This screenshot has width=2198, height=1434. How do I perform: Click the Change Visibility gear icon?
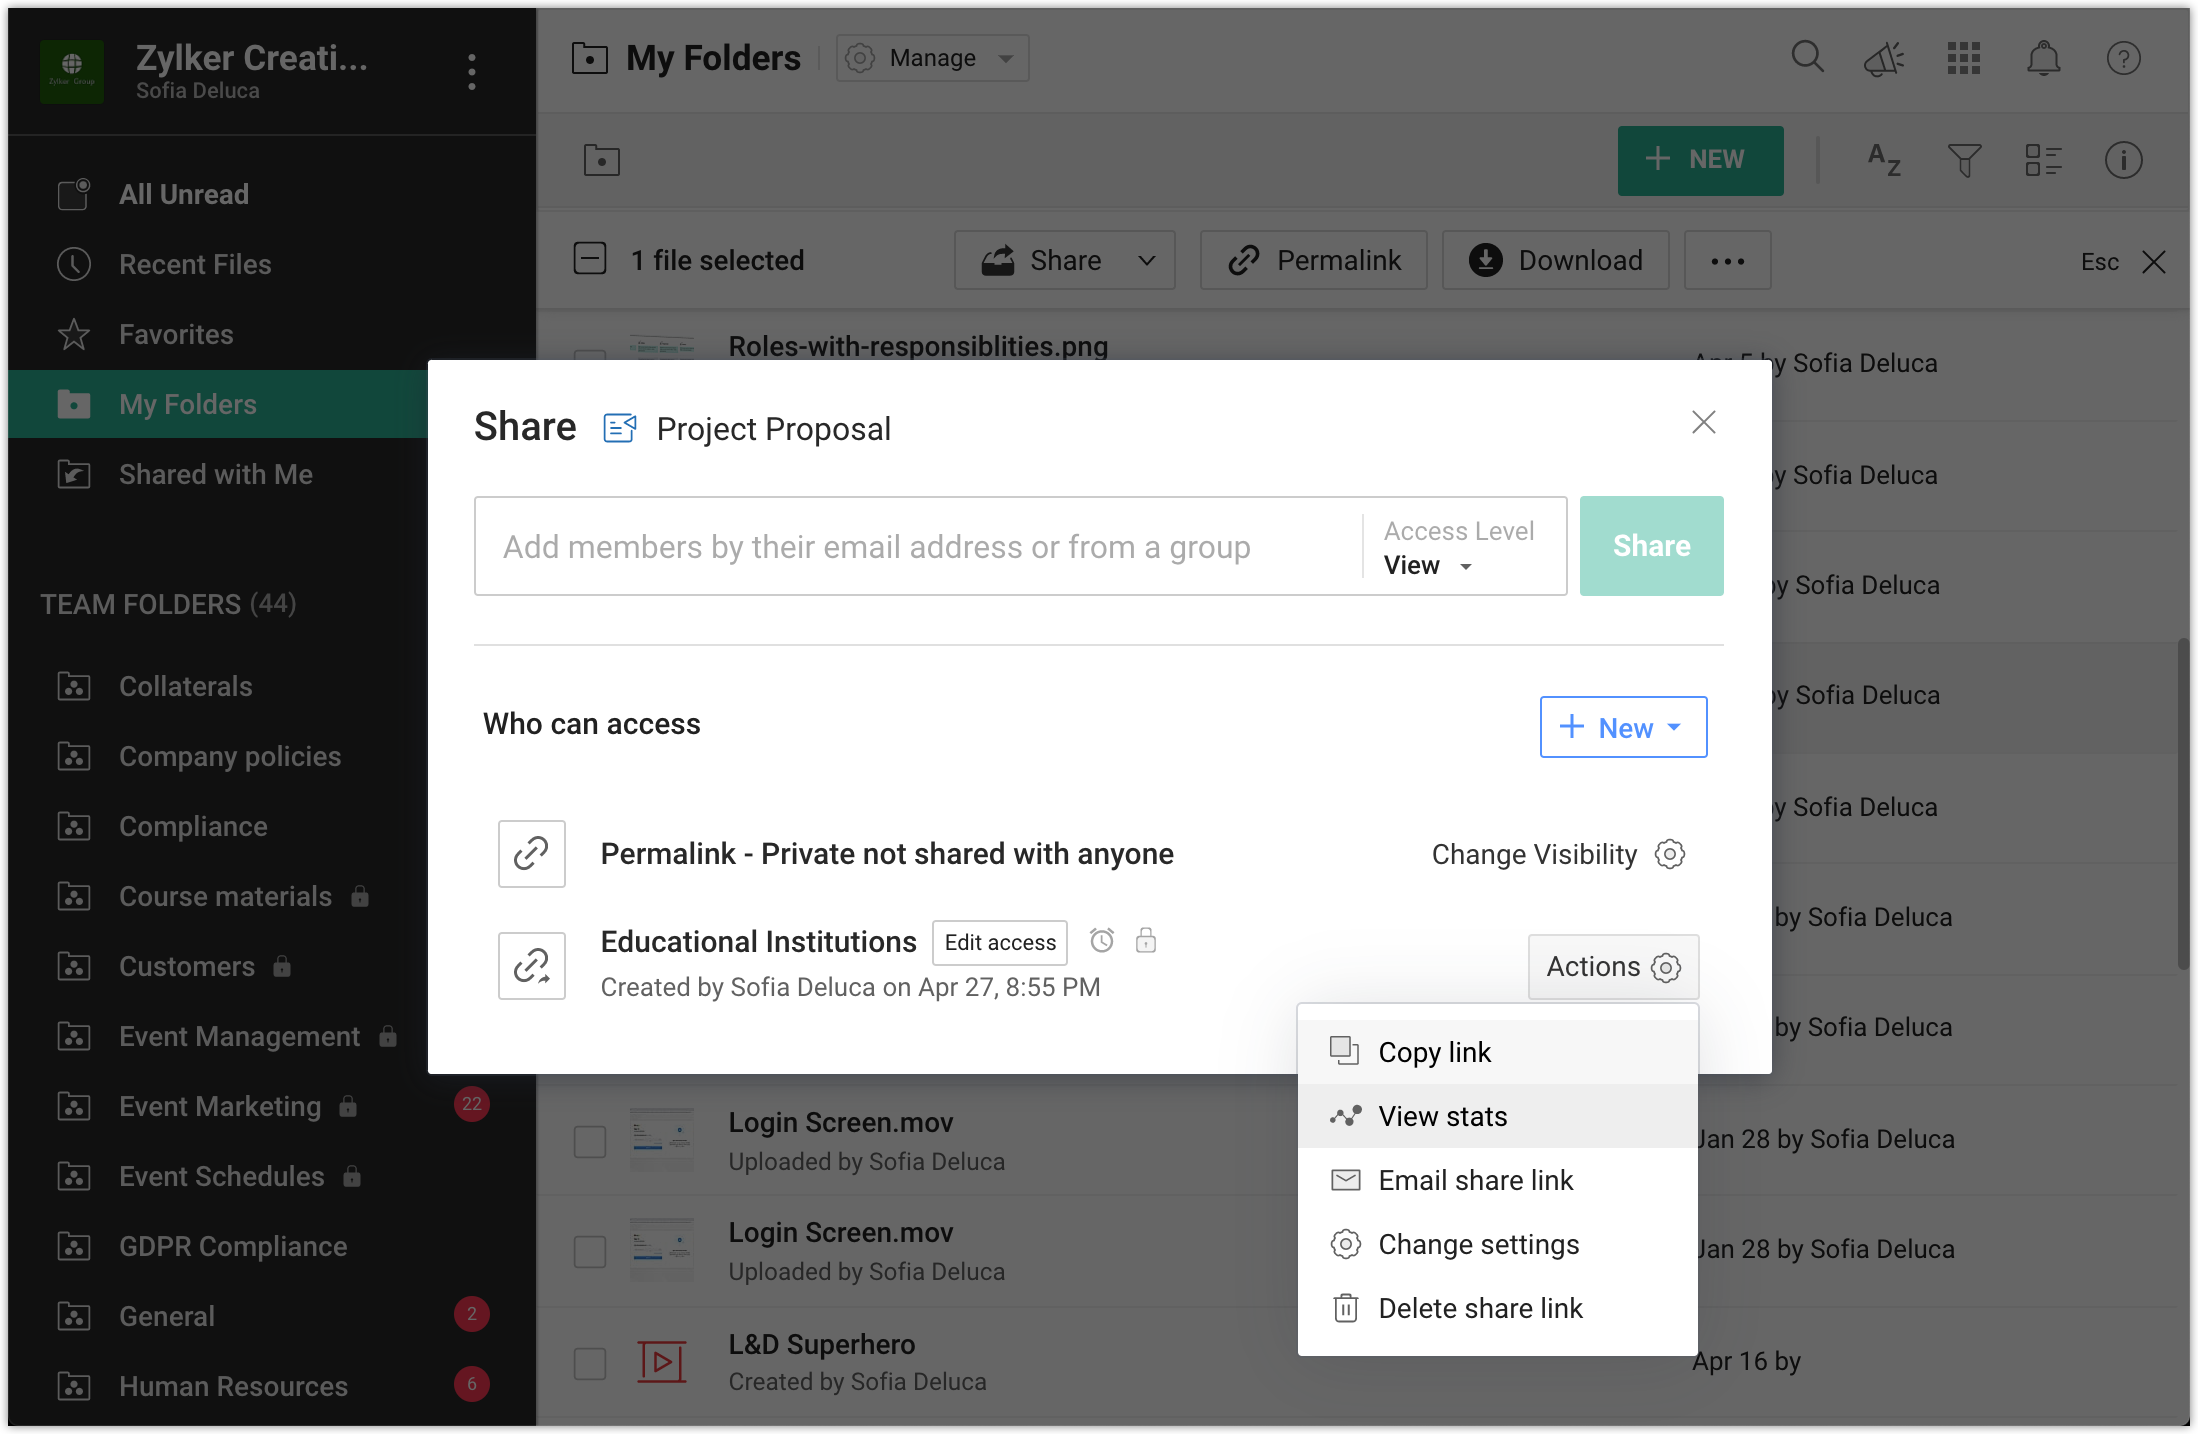coord(1670,854)
